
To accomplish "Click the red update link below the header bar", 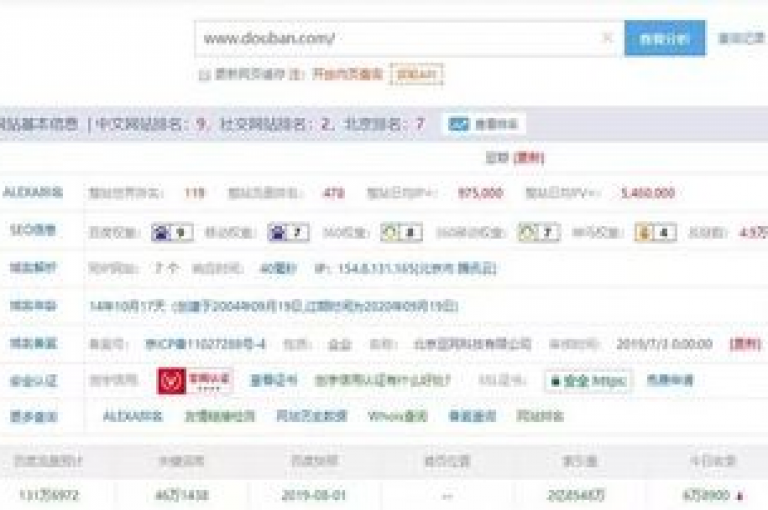I will (x=529, y=158).
